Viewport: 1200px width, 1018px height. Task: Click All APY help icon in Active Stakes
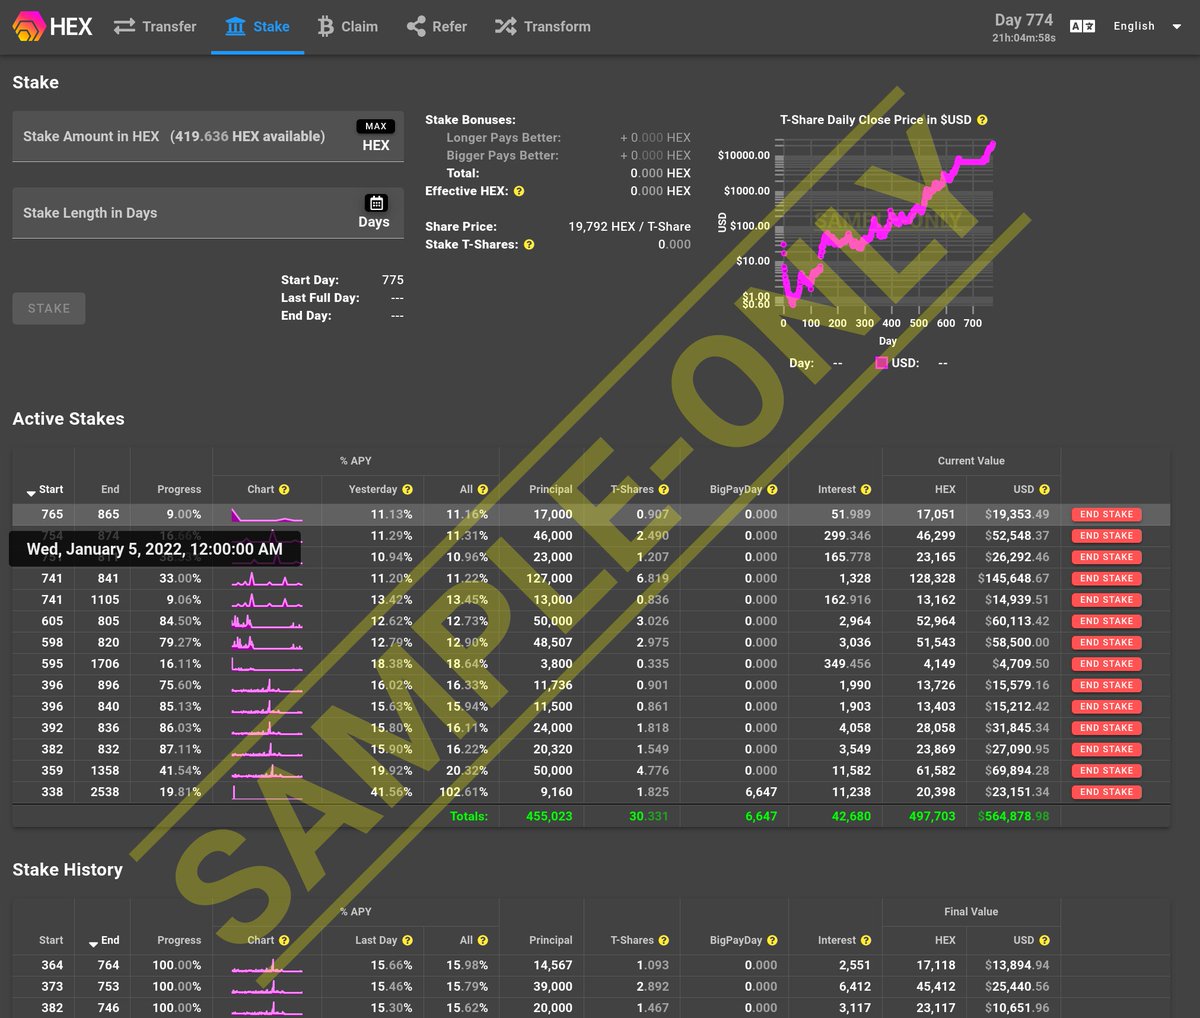pos(483,490)
